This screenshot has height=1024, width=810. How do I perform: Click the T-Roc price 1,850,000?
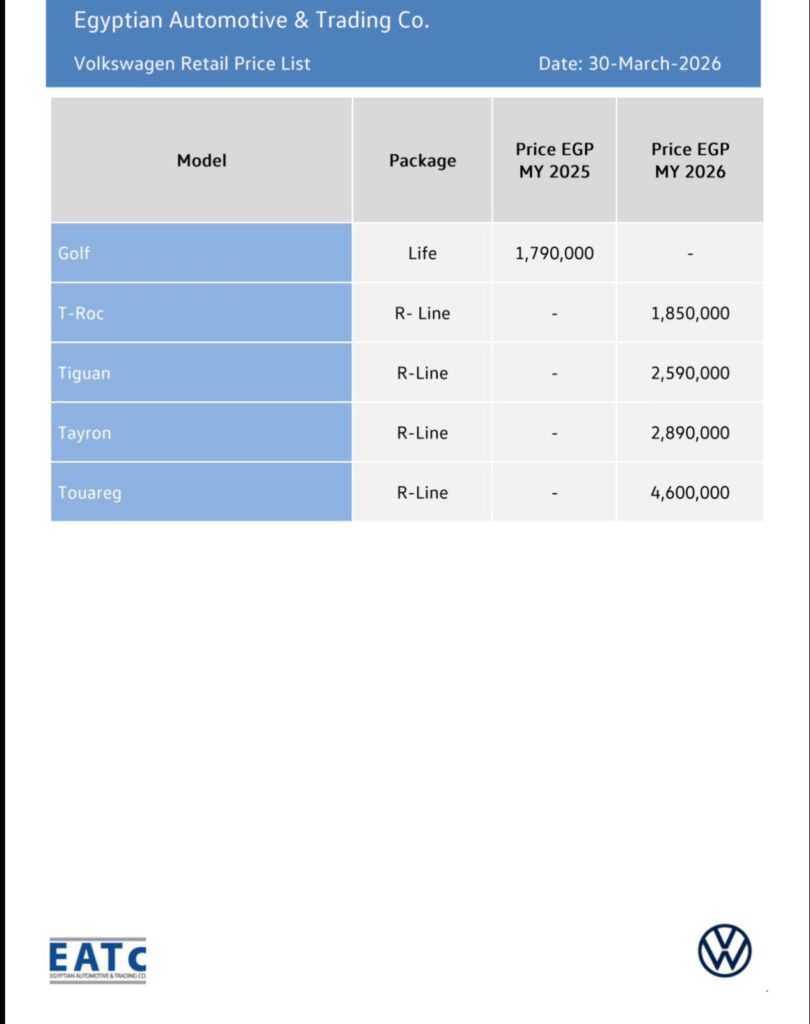pos(690,313)
